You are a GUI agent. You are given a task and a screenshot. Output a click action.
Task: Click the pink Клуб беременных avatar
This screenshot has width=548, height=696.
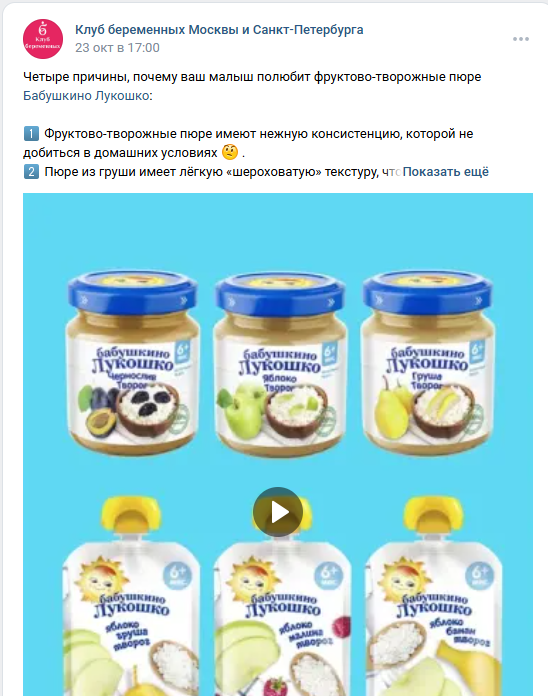pos(43,39)
